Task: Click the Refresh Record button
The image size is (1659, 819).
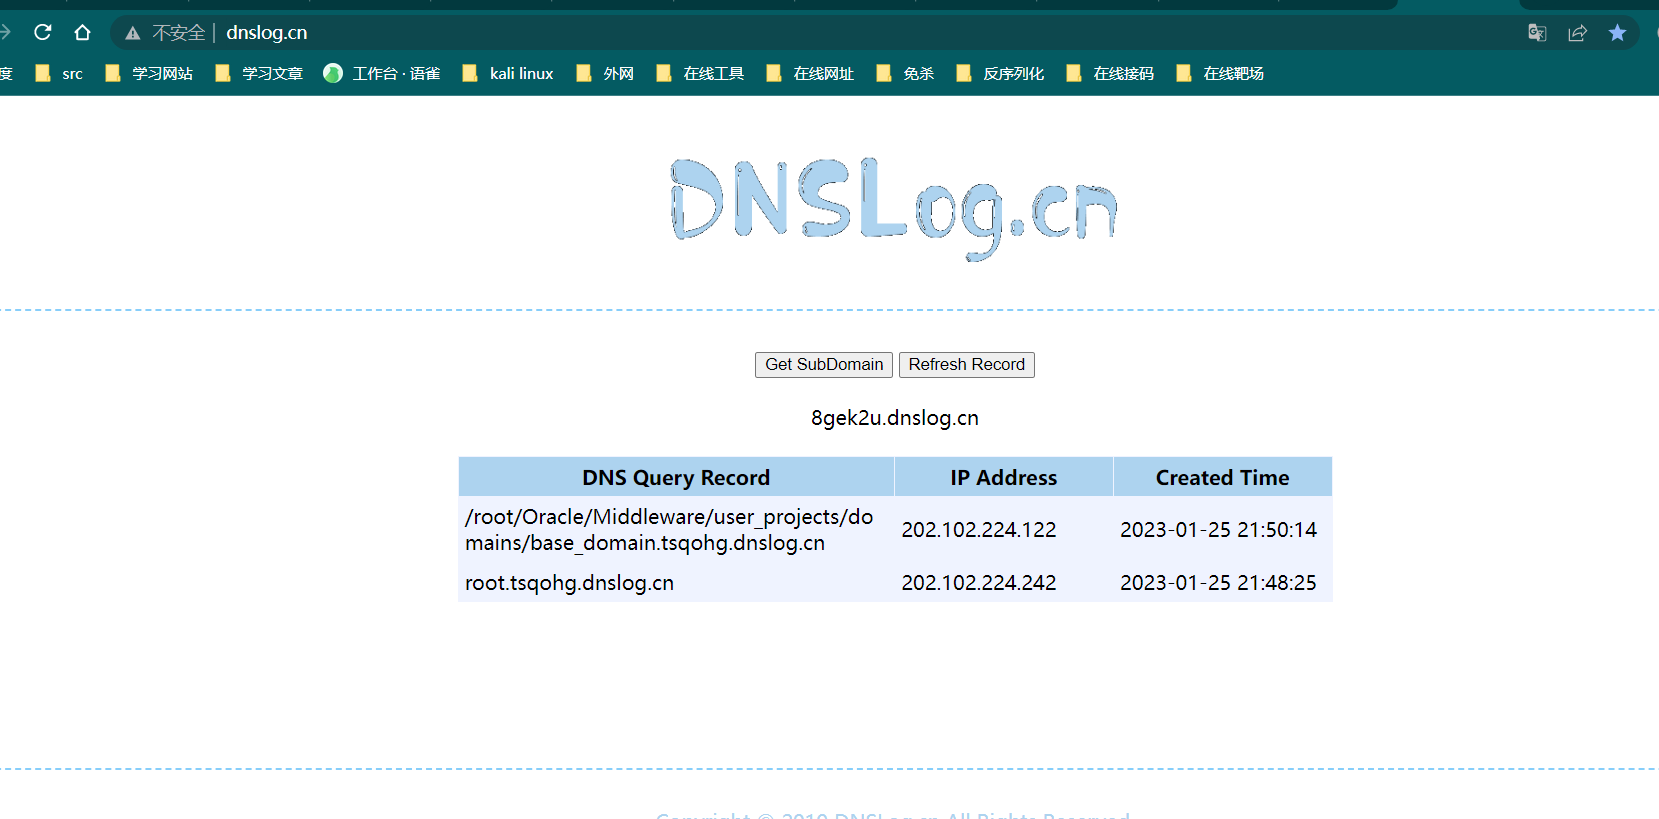Action: [967, 365]
